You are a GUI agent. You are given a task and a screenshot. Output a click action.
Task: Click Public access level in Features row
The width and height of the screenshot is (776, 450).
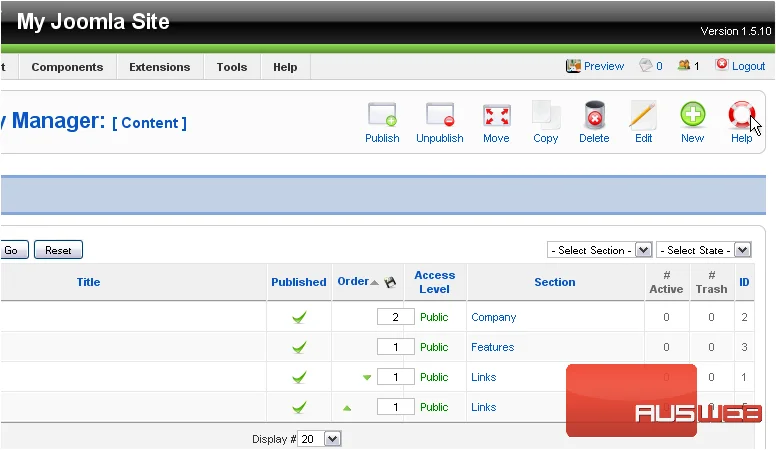(434, 347)
